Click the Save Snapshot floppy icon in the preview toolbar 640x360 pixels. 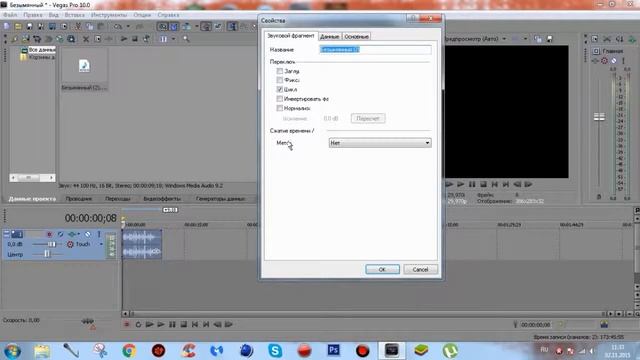click(549, 39)
